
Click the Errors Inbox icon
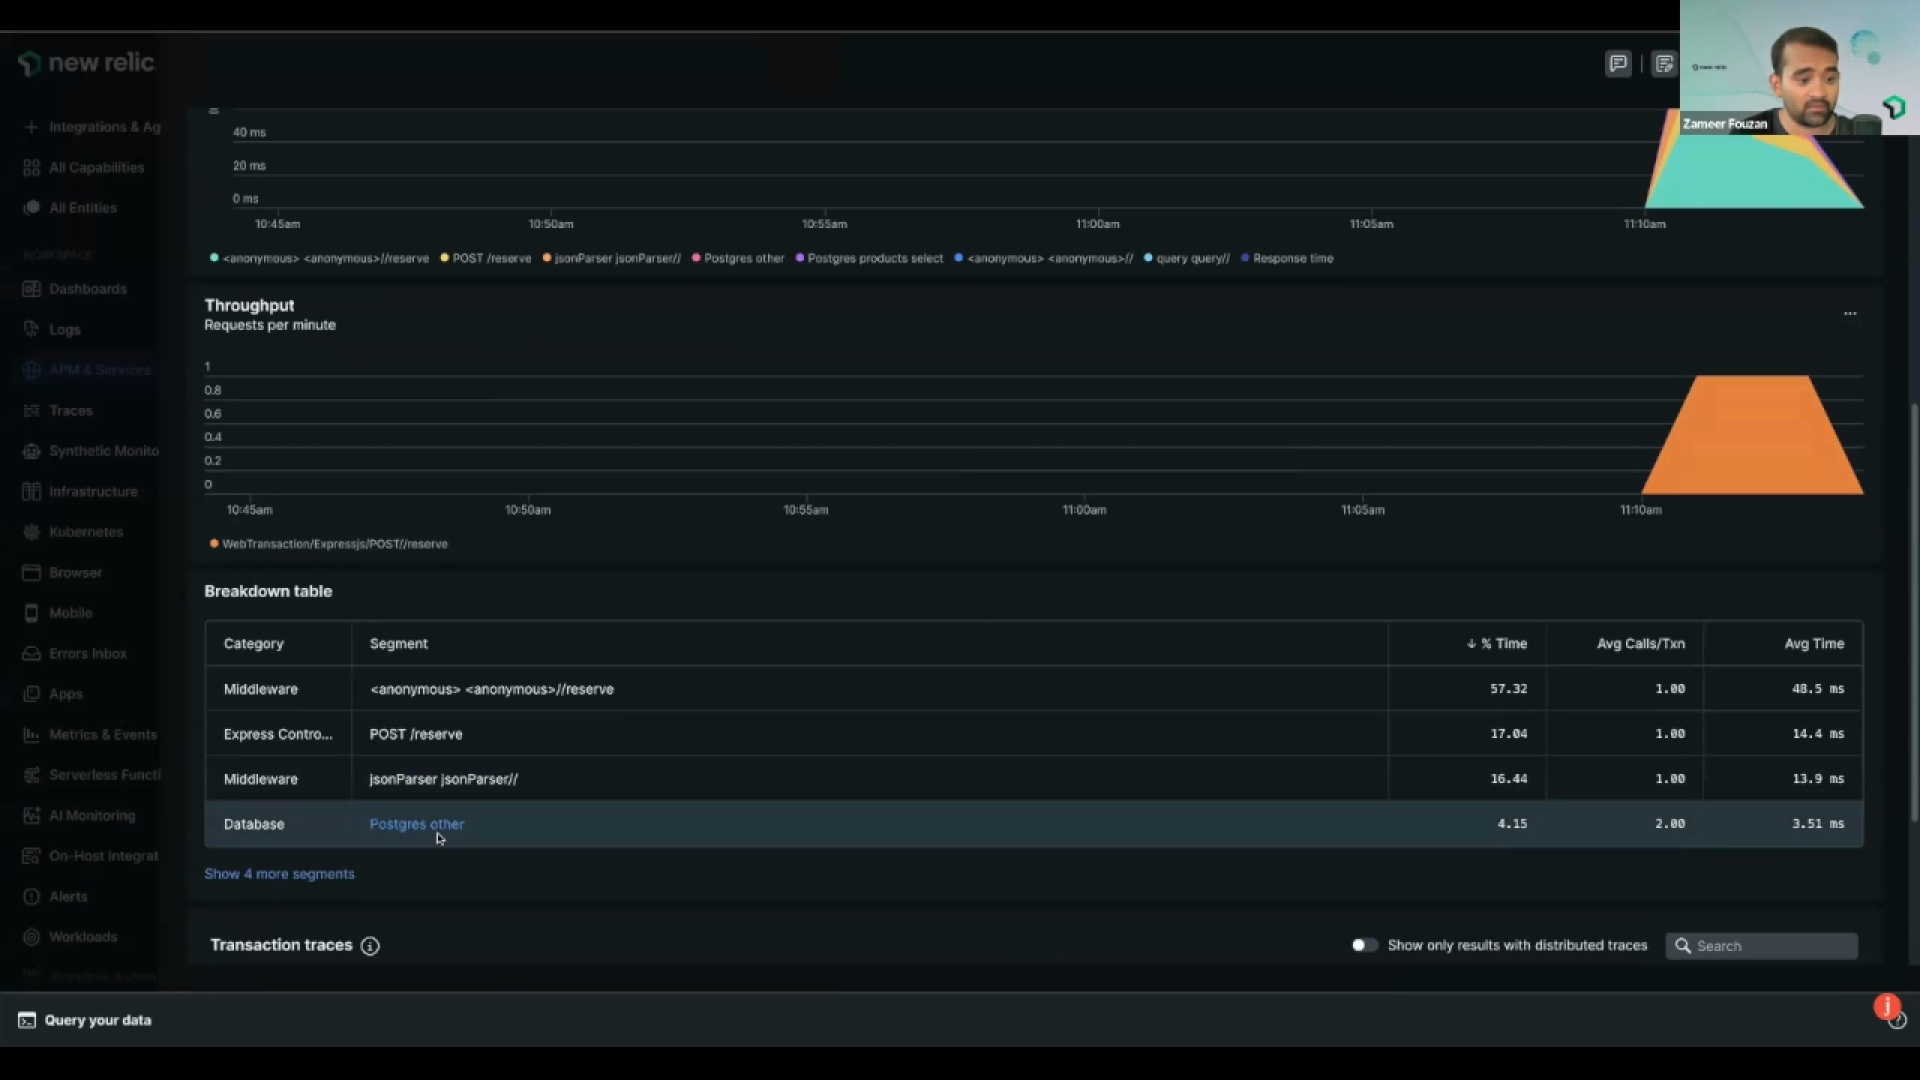pos(31,654)
